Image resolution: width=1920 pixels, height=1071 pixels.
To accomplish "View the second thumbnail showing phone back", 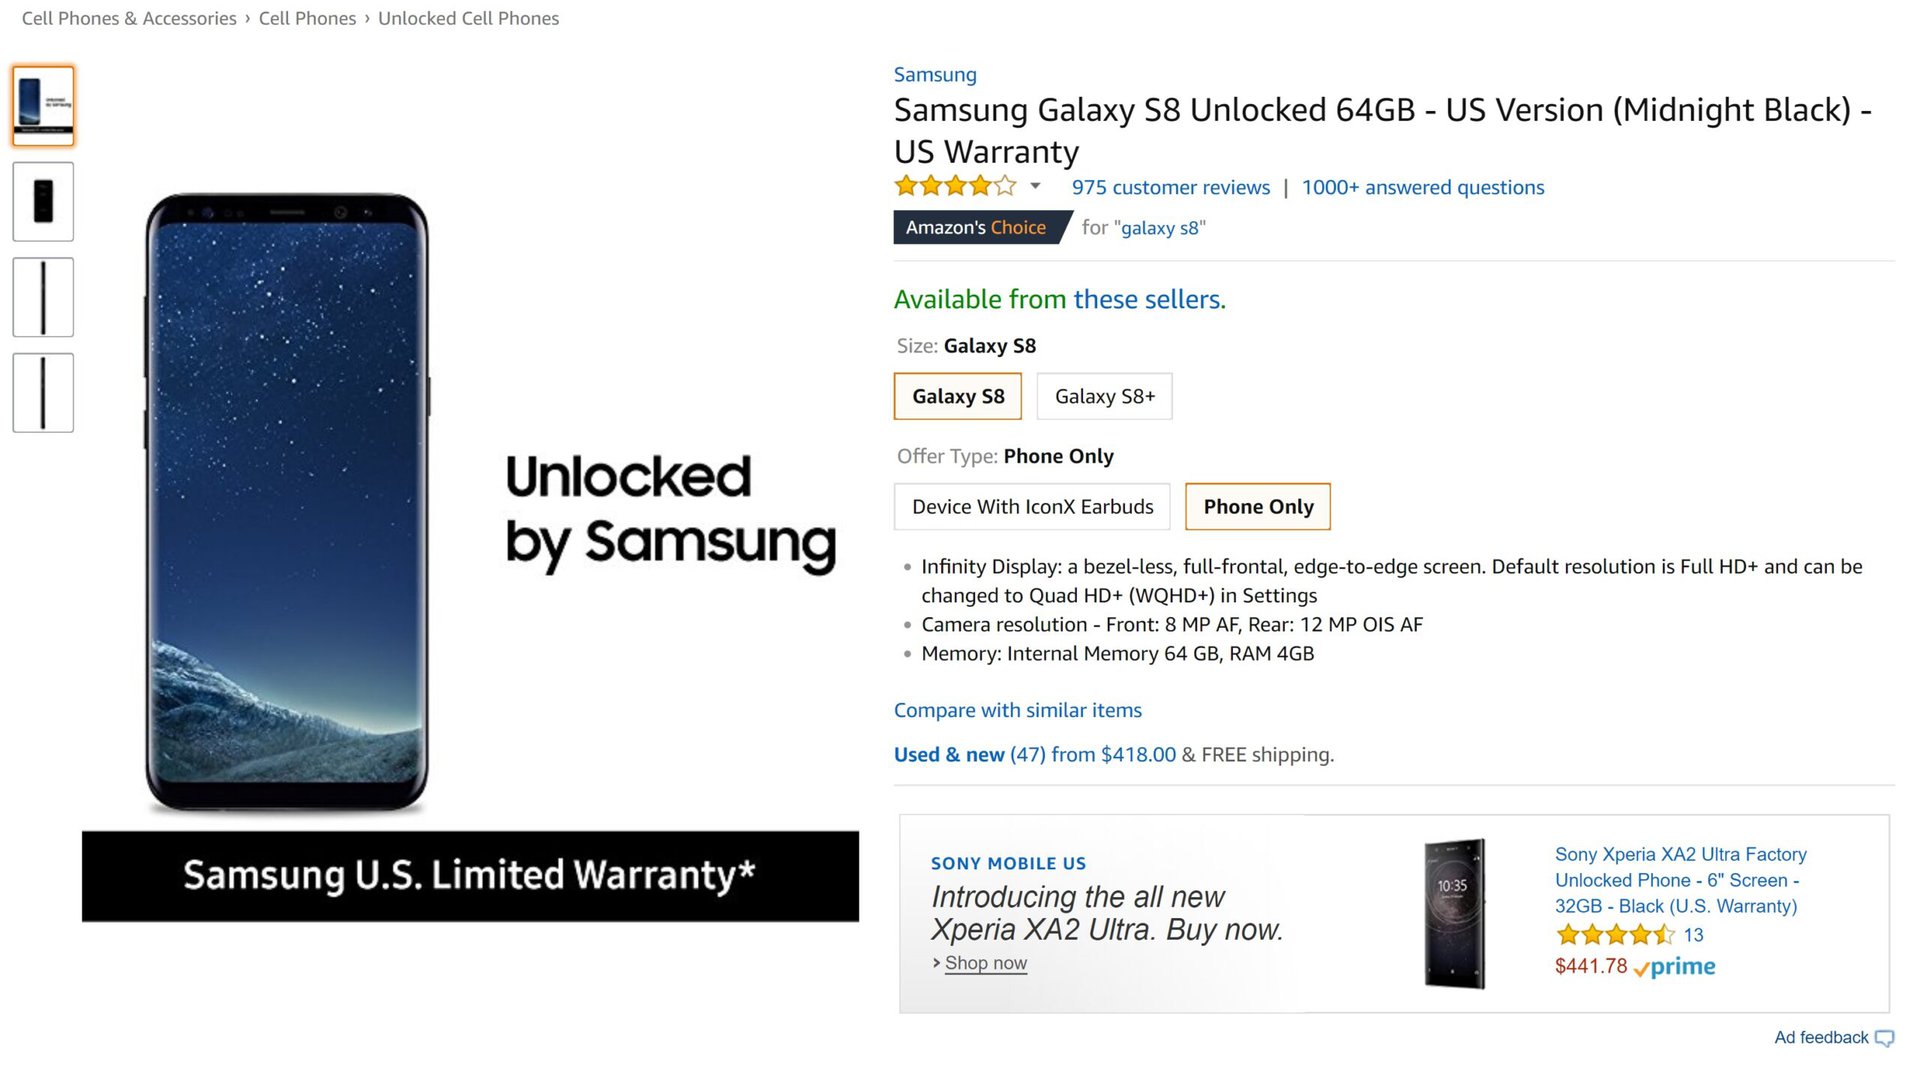I will [43, 201].
